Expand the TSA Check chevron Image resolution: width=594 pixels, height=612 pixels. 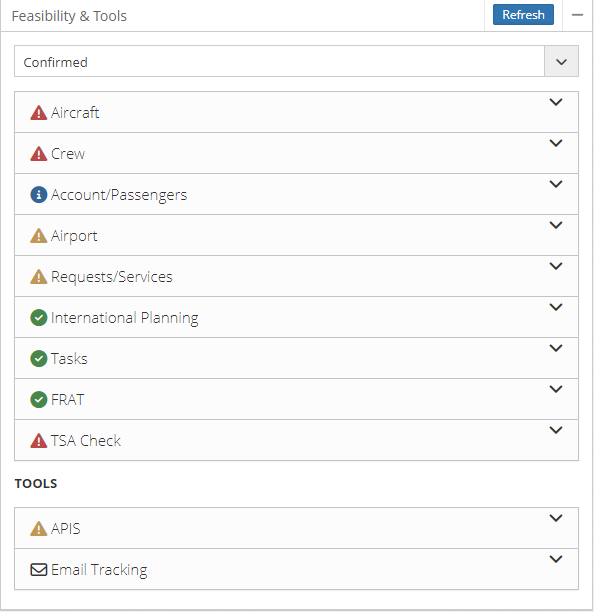point(556,430)
